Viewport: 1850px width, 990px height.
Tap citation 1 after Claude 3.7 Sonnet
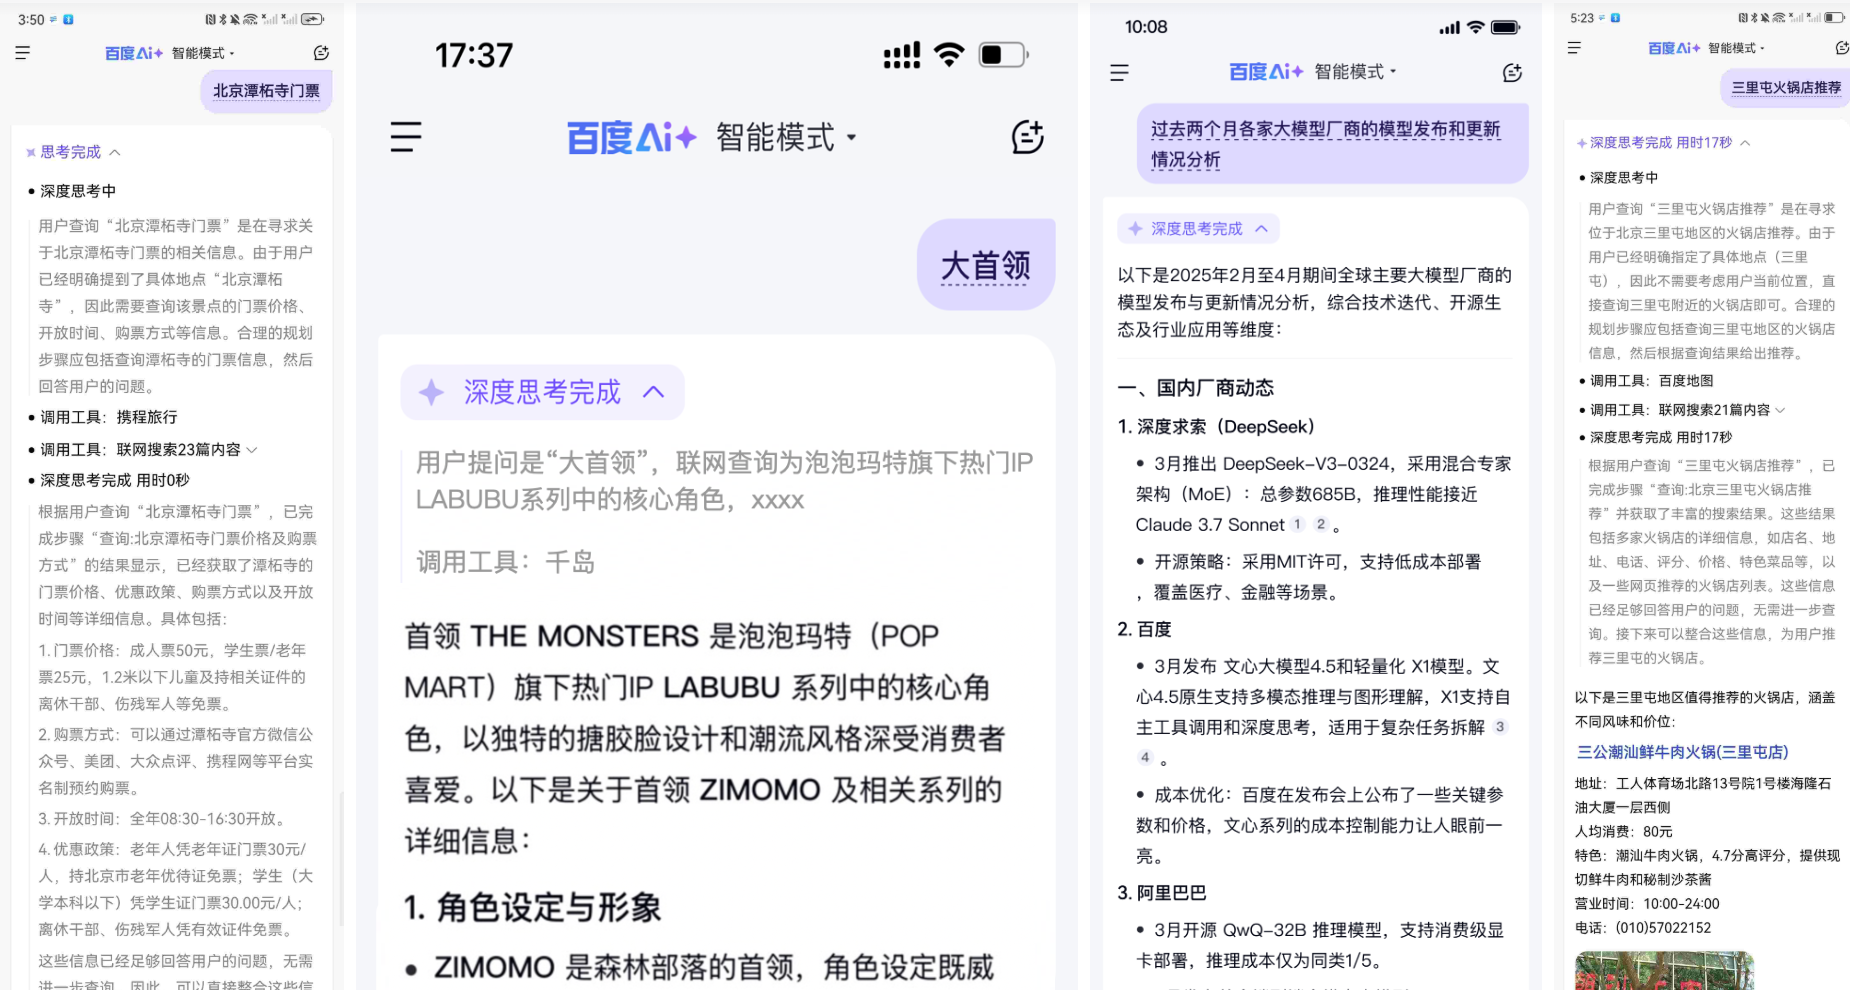point(1297,523)
